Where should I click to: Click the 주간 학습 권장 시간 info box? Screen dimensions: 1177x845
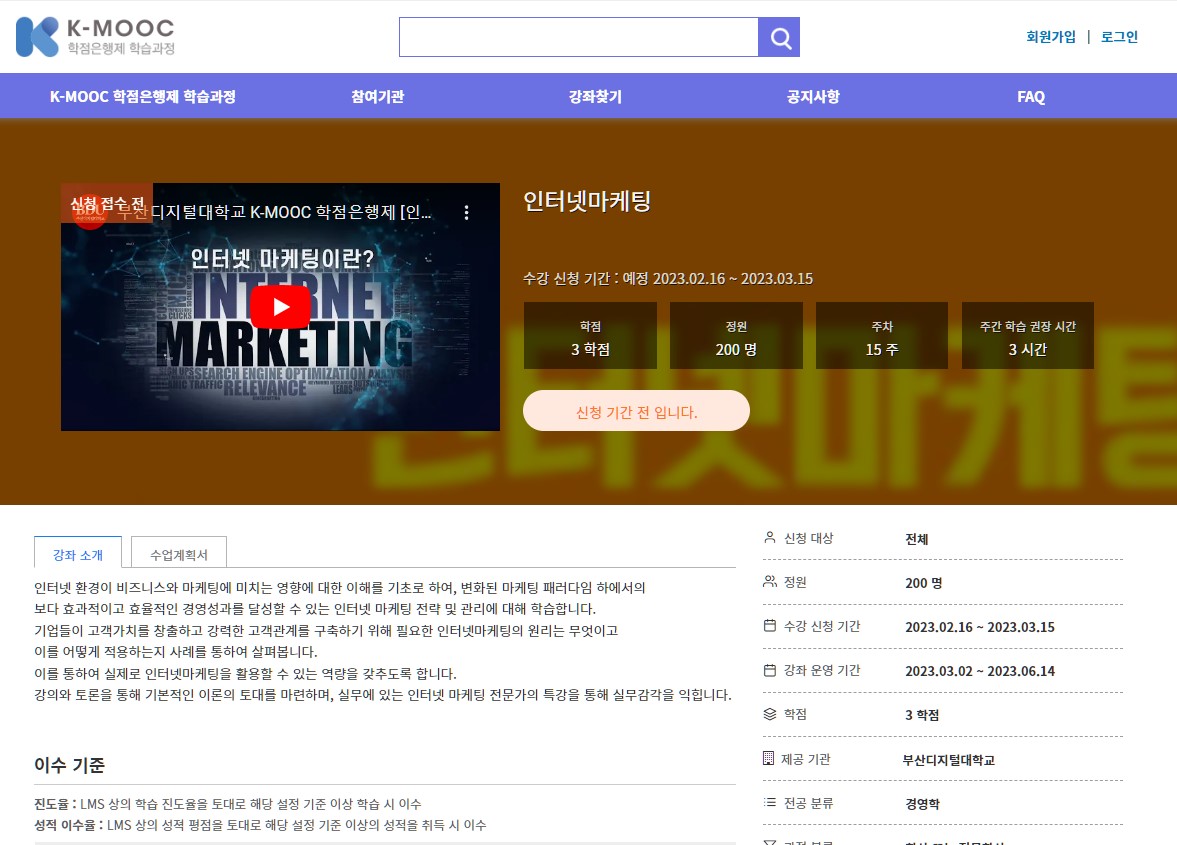click(1028, 335)
